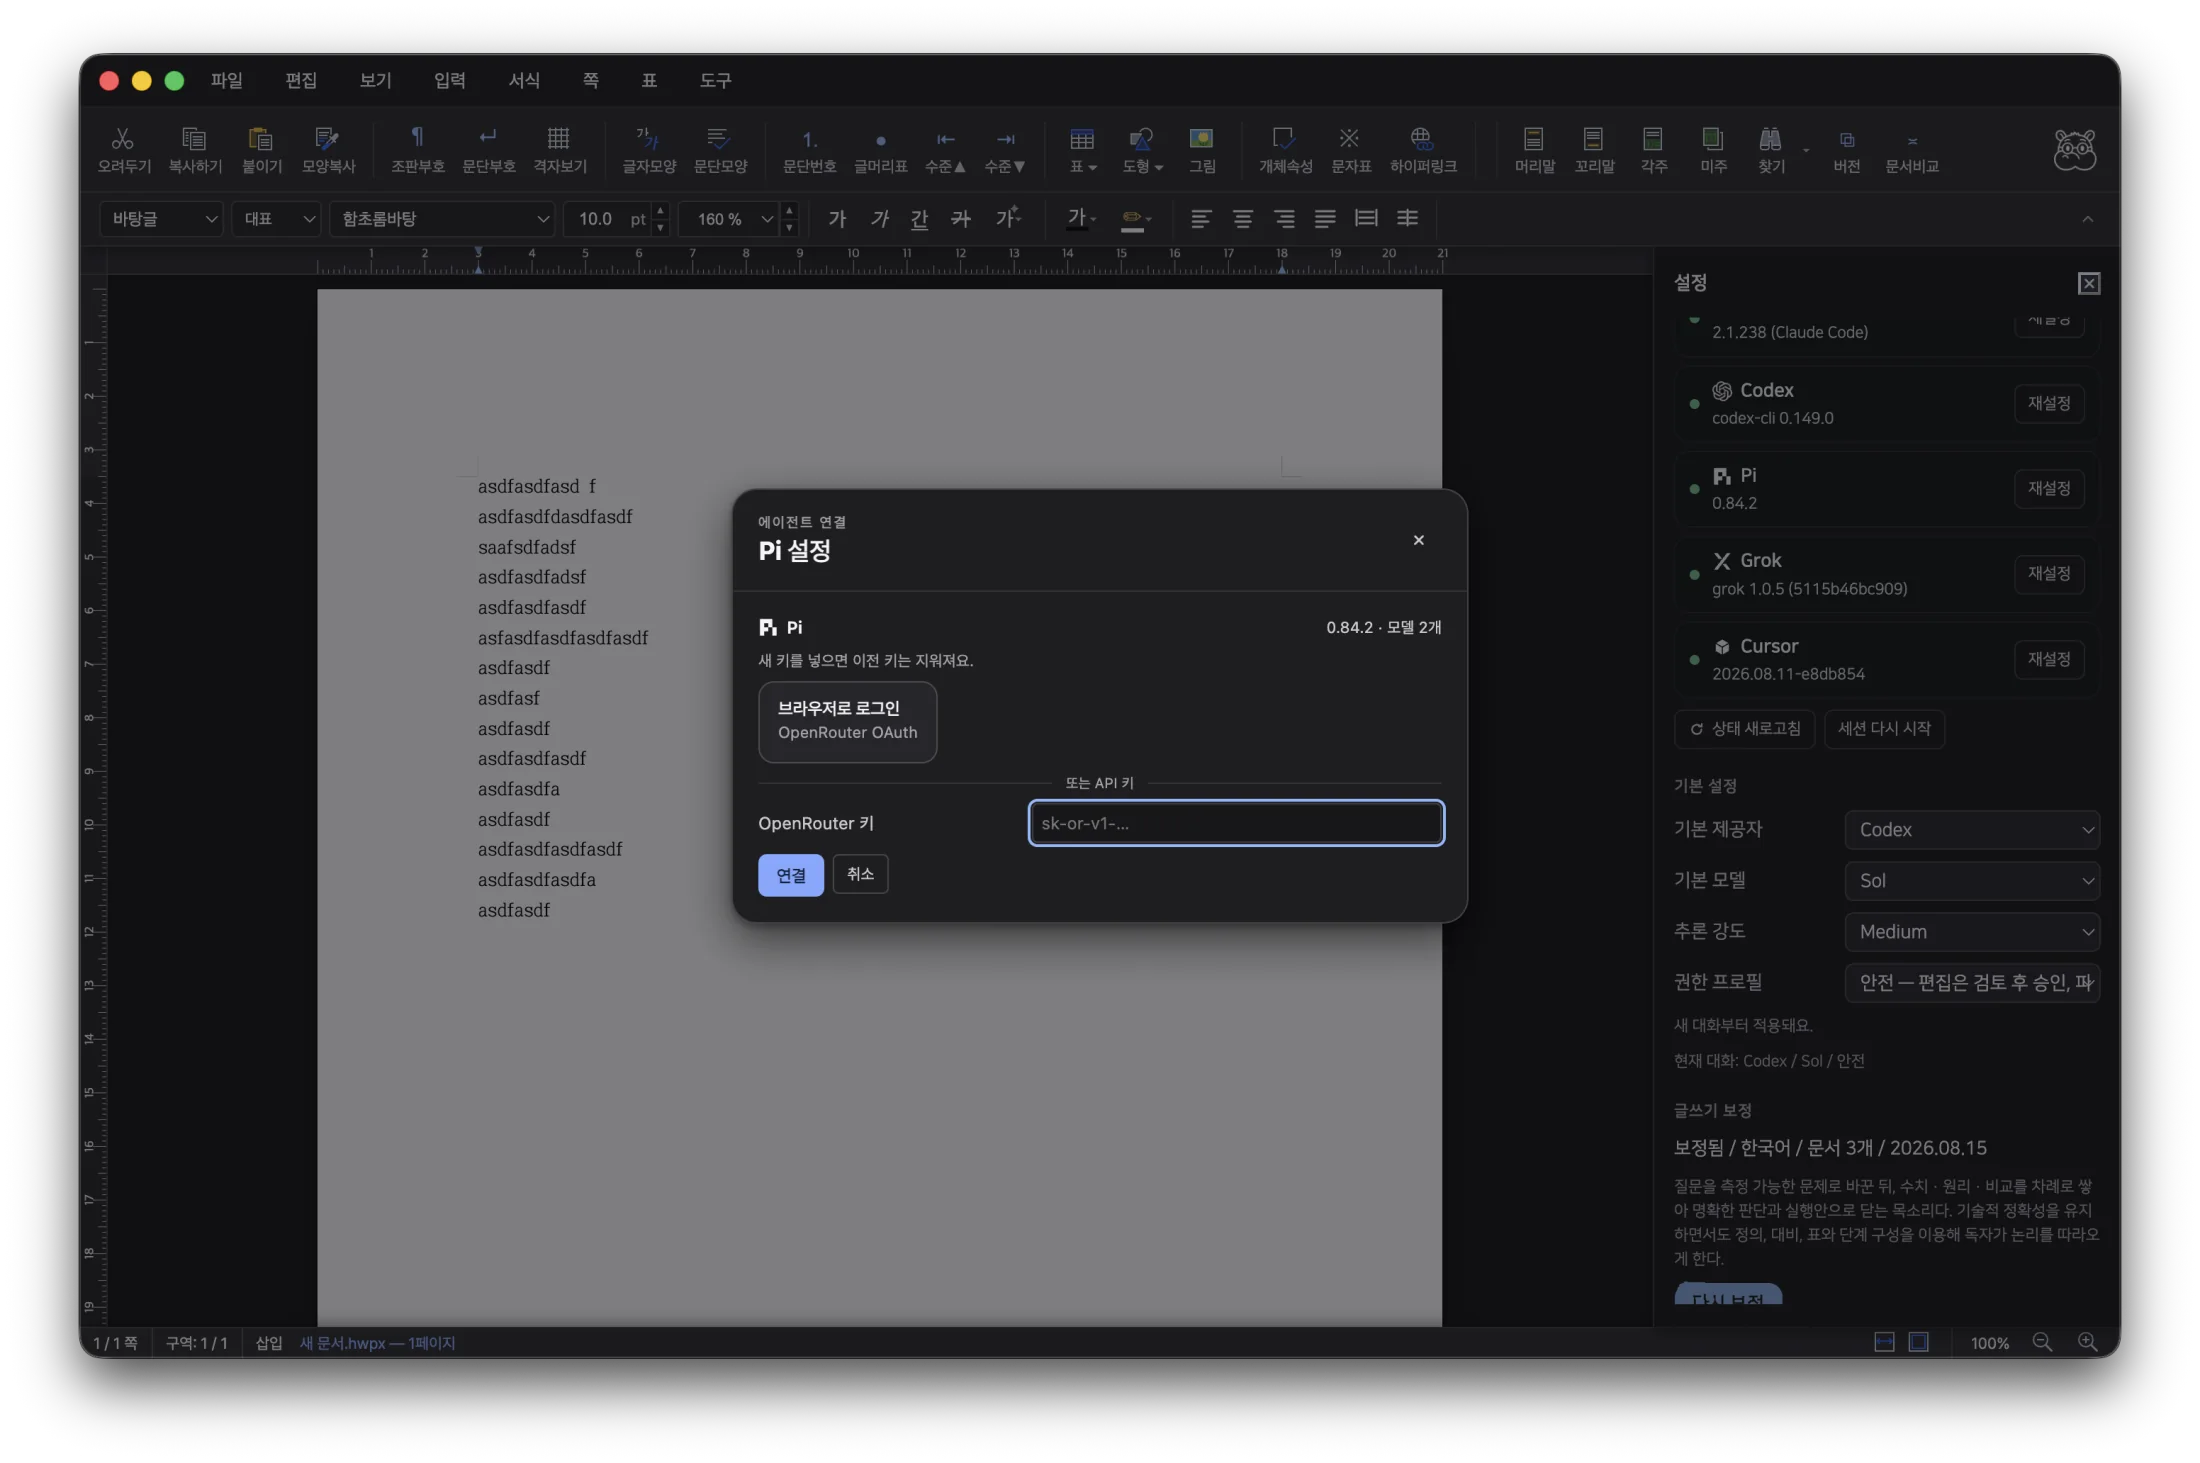The width and height of the screenshot is (2200, 1463).
Task: Click the OpenRouter 키 input field
Action: coord(1236,823)
